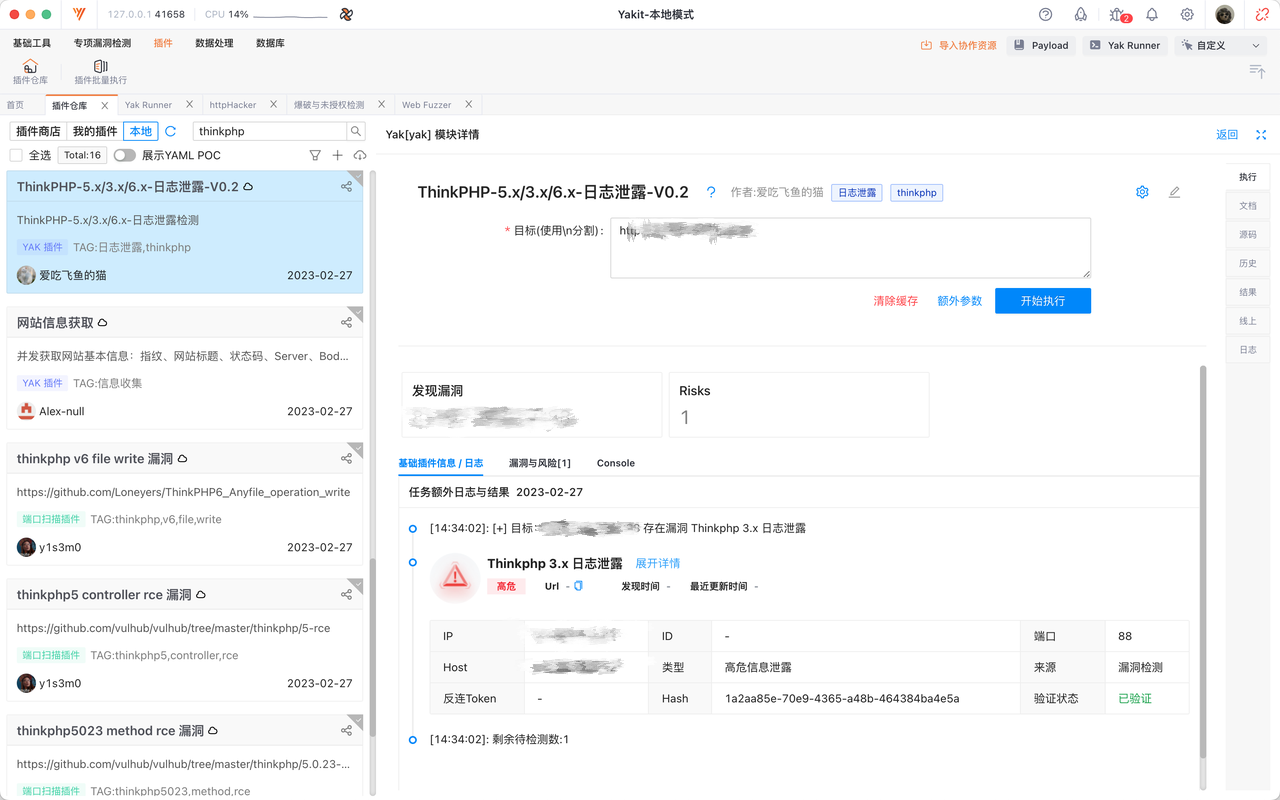
Task: Open plugin detail settings gear
Action: [1142, 192]
